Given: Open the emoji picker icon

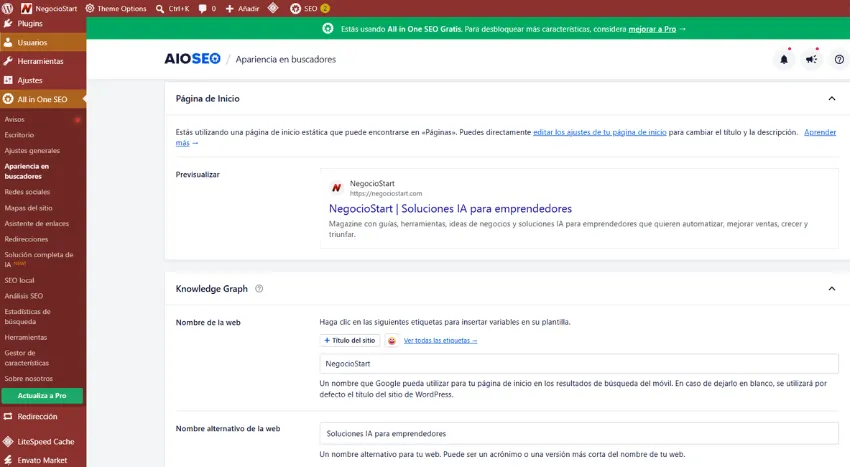Looking at the screenshot, I should click(x=391, y=341).
